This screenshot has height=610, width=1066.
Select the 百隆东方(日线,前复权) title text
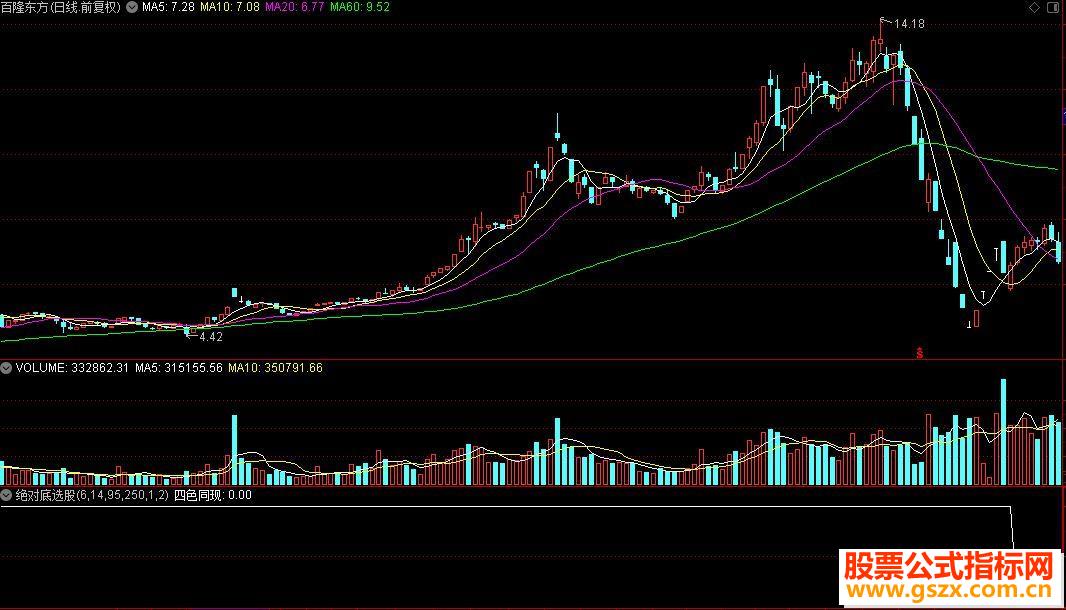tap(61, 7)
